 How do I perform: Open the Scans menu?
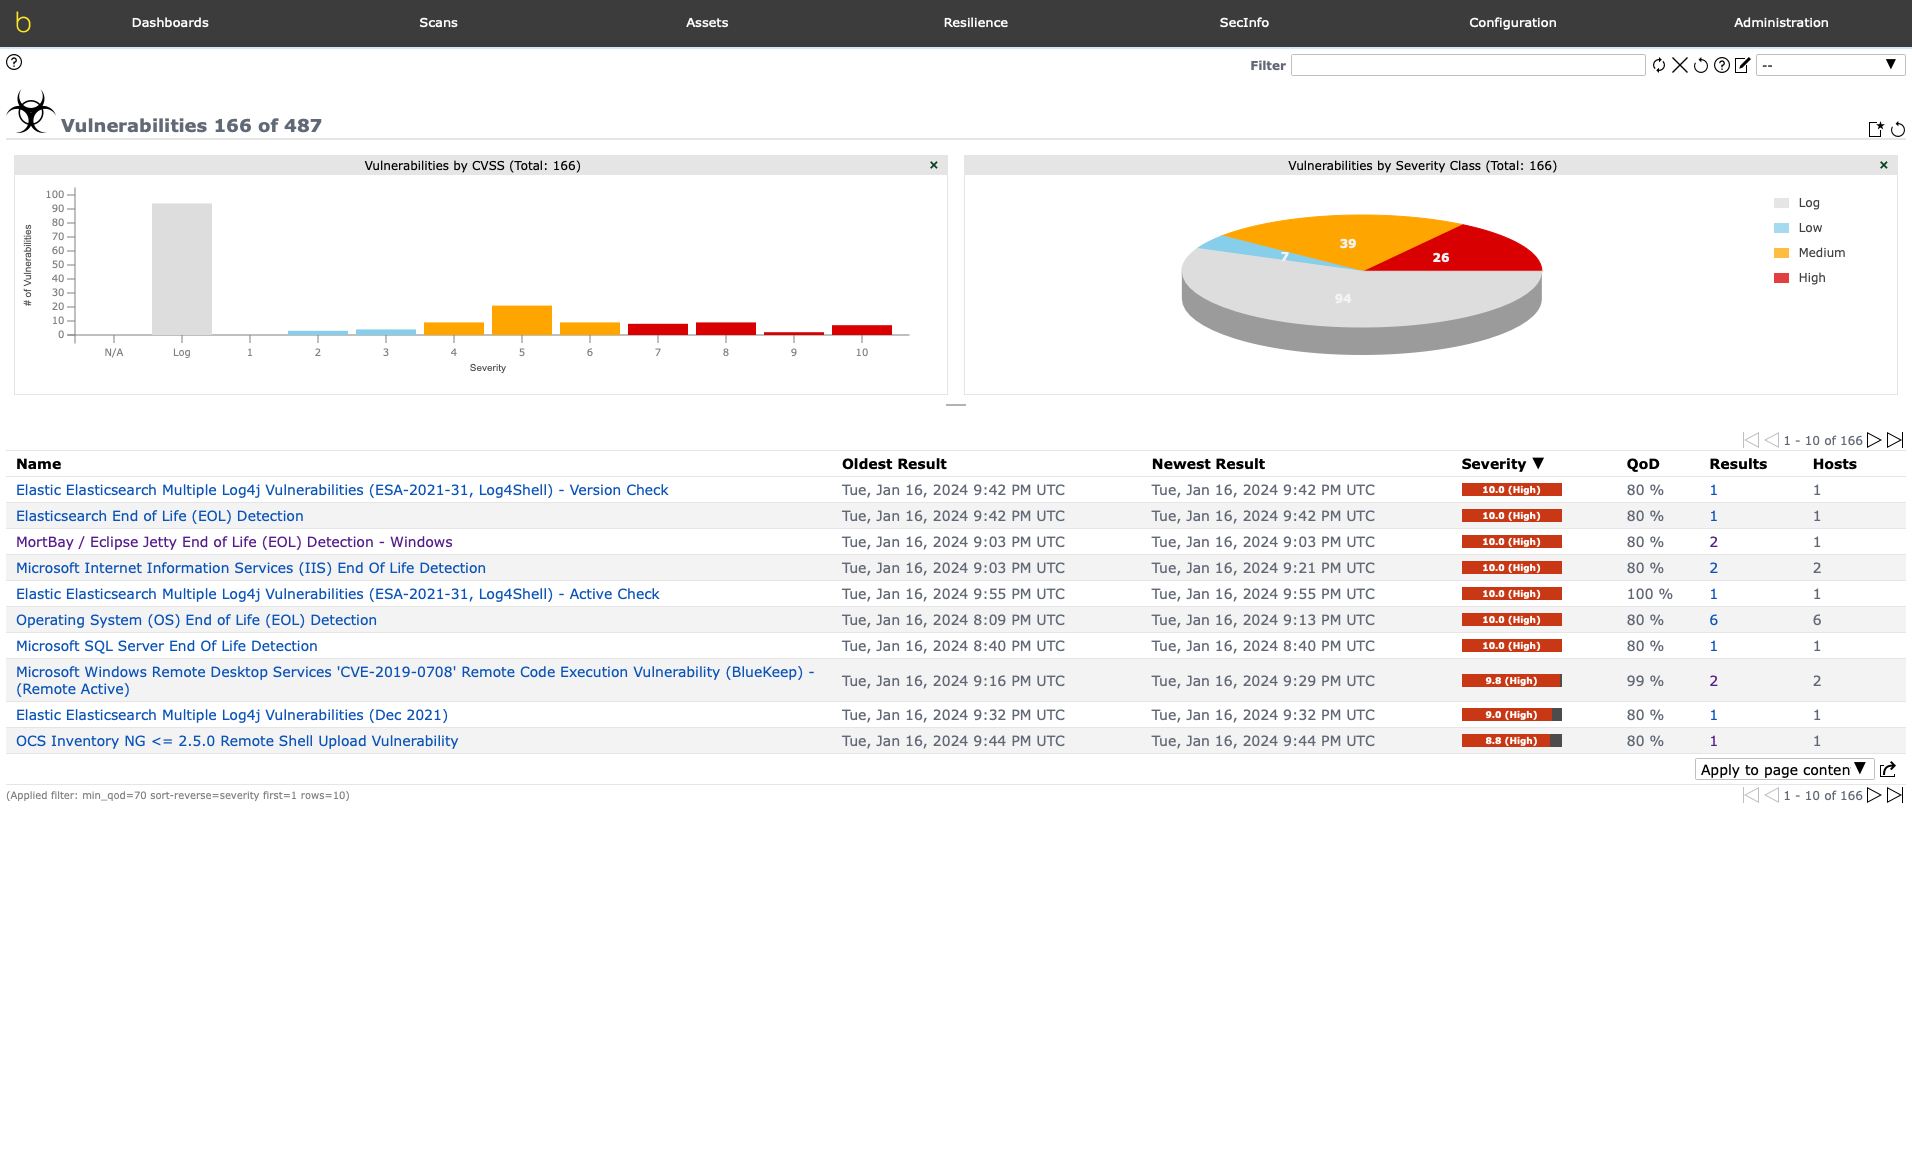[x=438, y=22]
